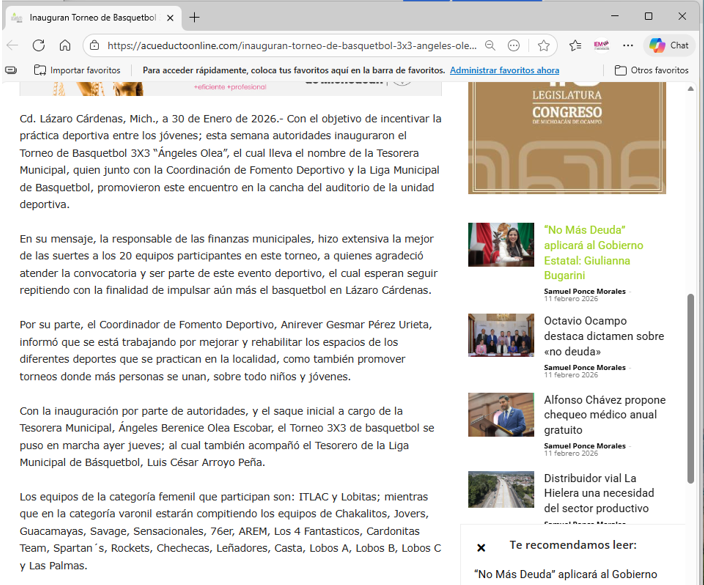Open Distribuidor vial aerial photo thumbnail

coord(501,489)
